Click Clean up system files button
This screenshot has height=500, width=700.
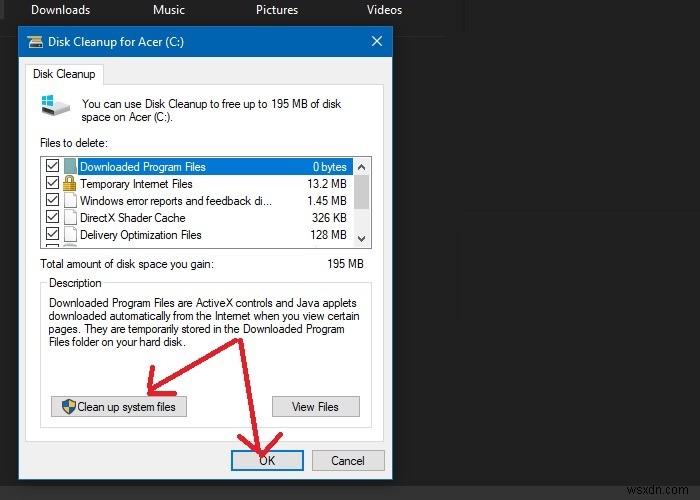(119, 407)
